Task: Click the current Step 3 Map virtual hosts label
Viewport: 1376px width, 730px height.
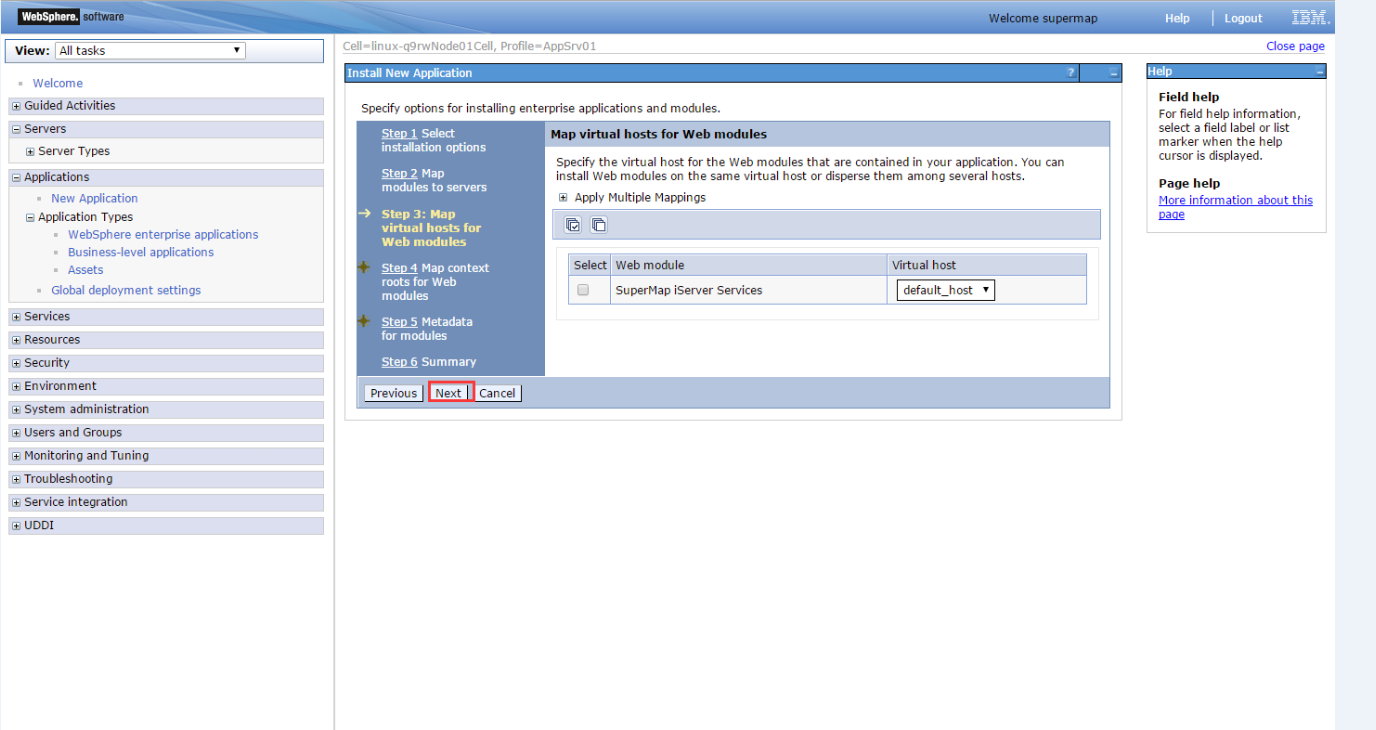Action: click(x=431, y=228)
